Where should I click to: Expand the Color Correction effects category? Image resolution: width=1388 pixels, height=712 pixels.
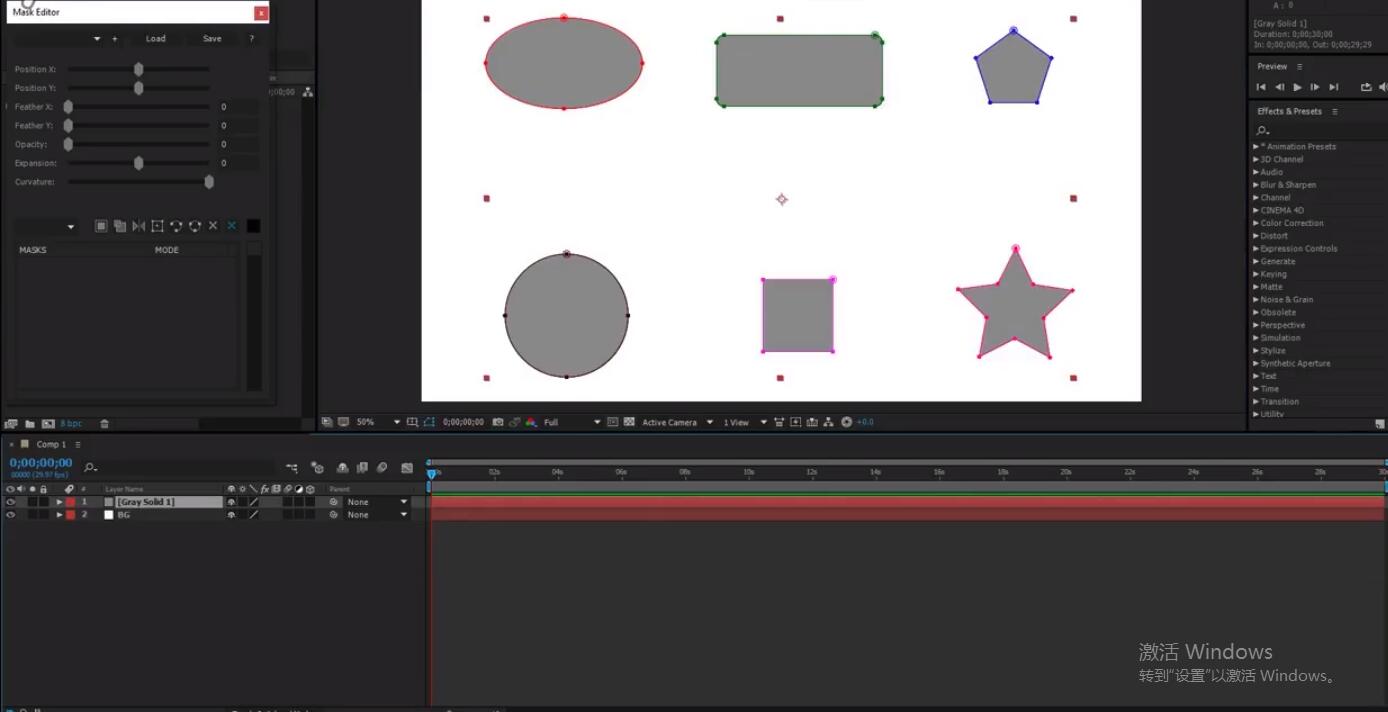(x=1256, y=223)
